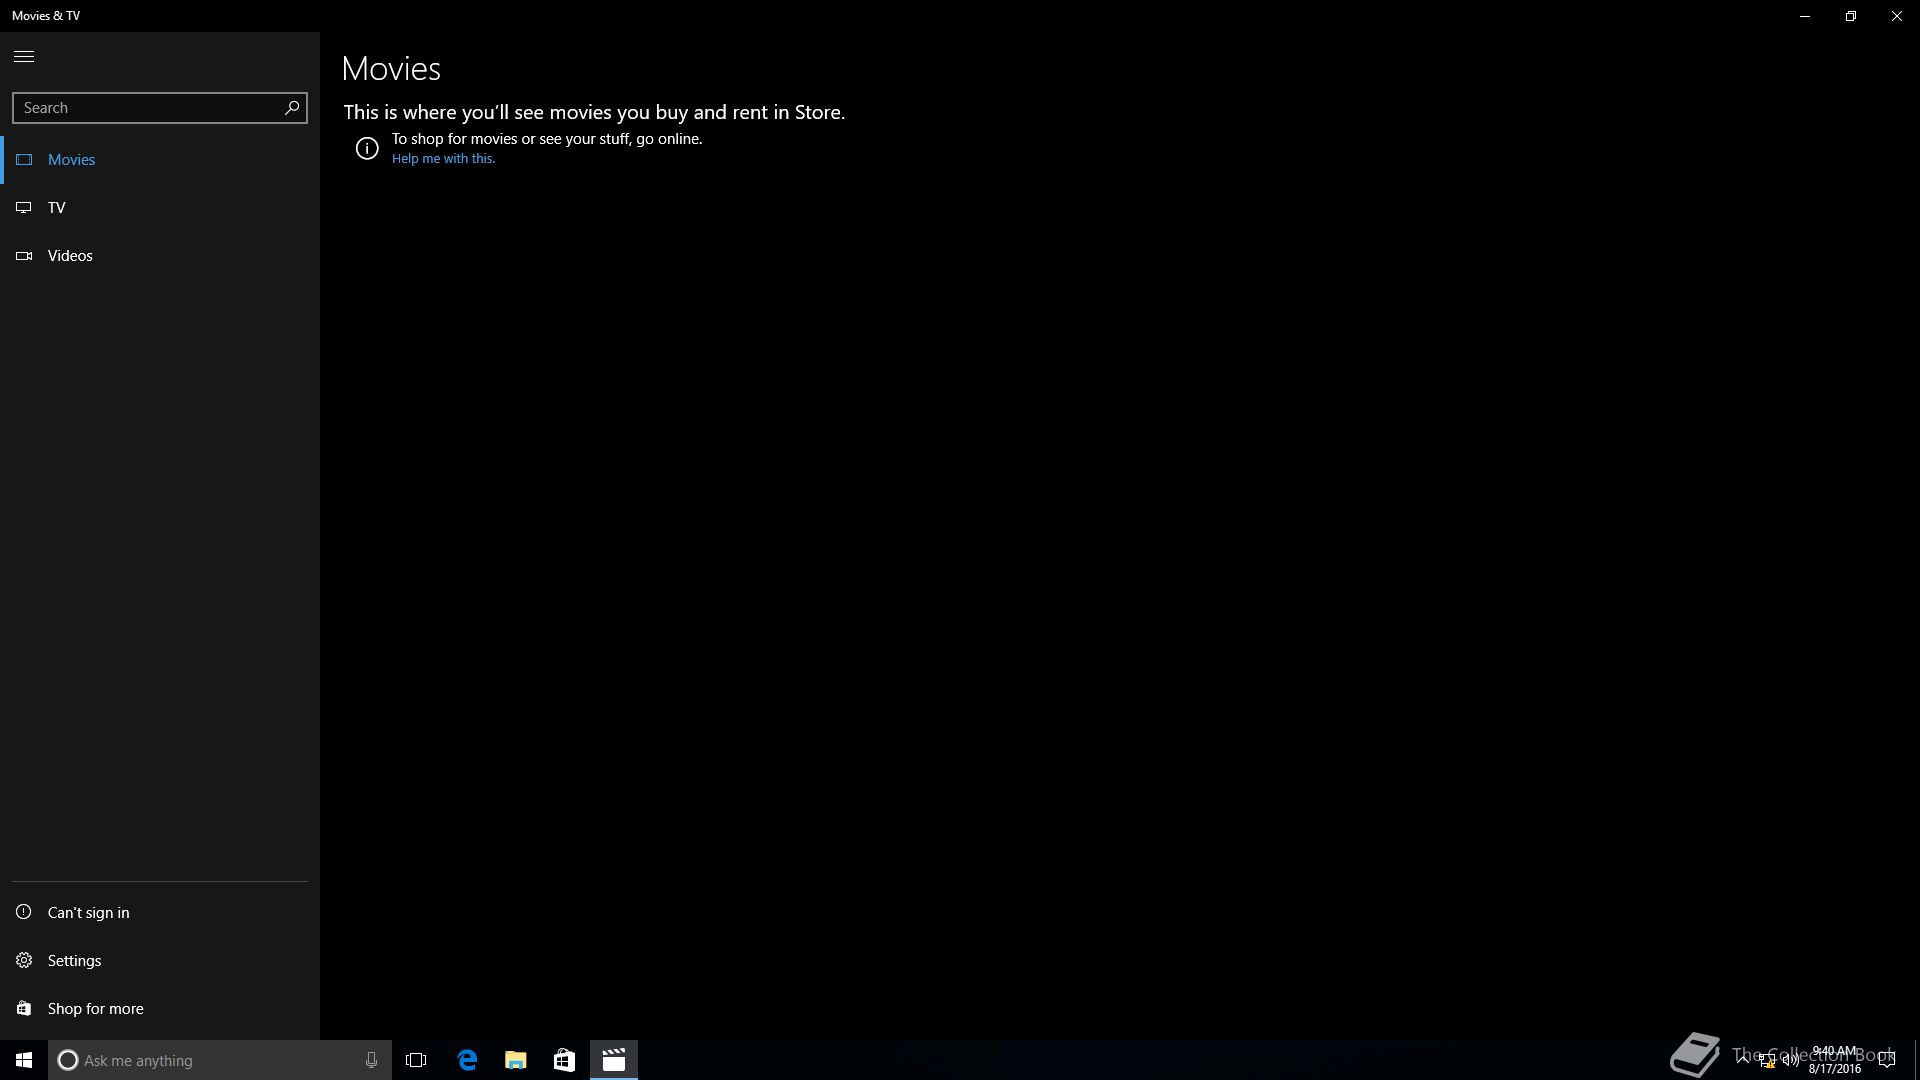
Task: Open Settings in the sidebar
Action: tap(160, 961)
